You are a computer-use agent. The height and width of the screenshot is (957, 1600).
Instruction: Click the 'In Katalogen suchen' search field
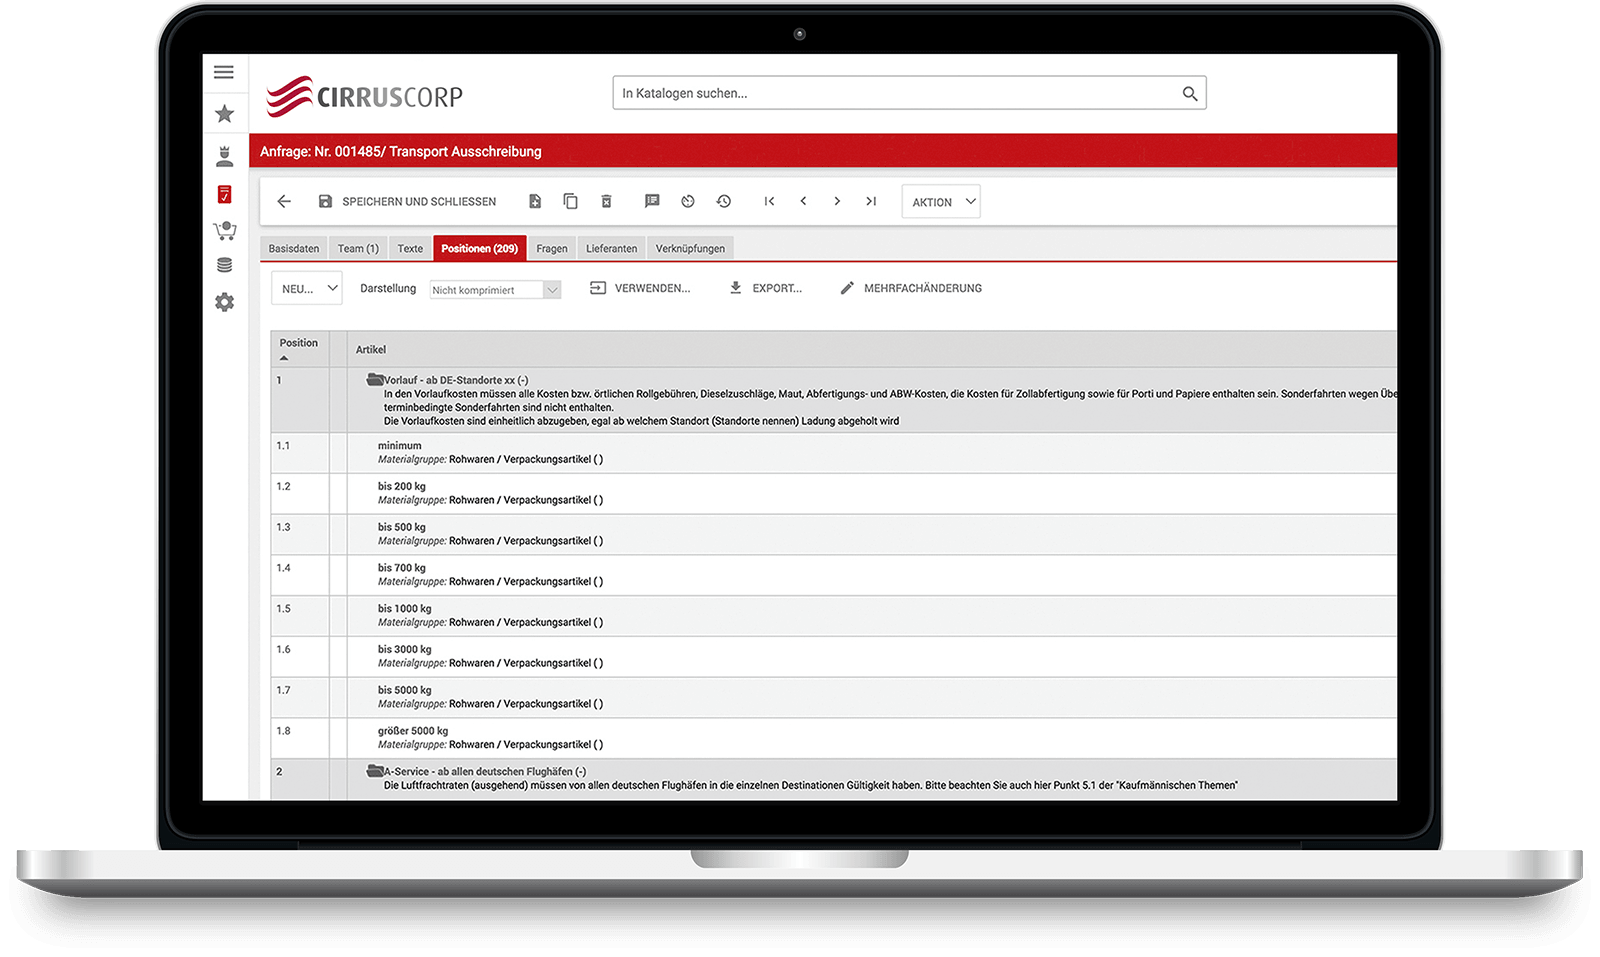click(895, 93)
